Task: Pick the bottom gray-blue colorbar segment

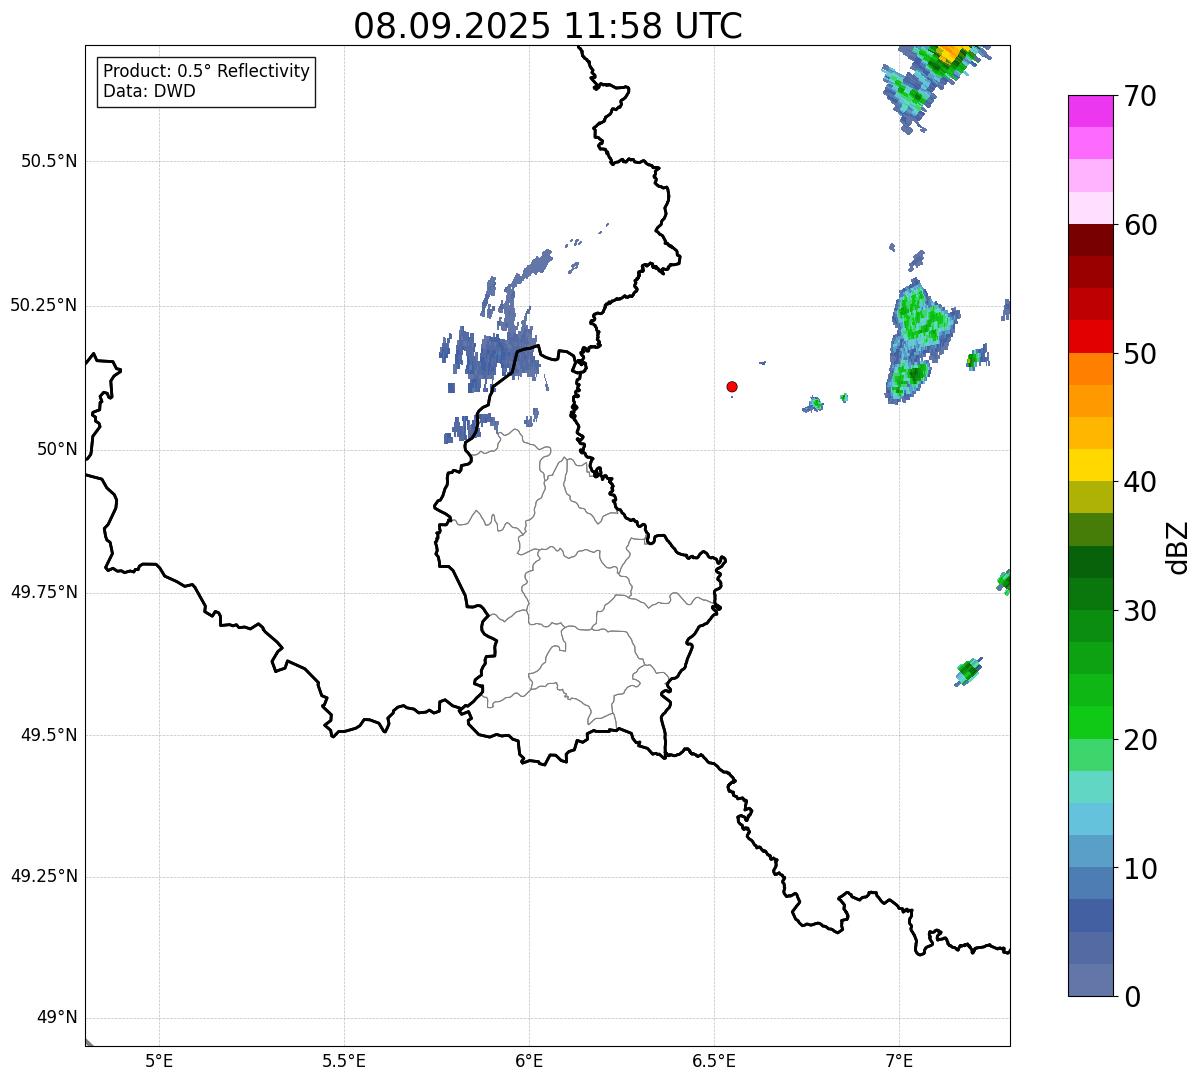Action: point(1090,980)
